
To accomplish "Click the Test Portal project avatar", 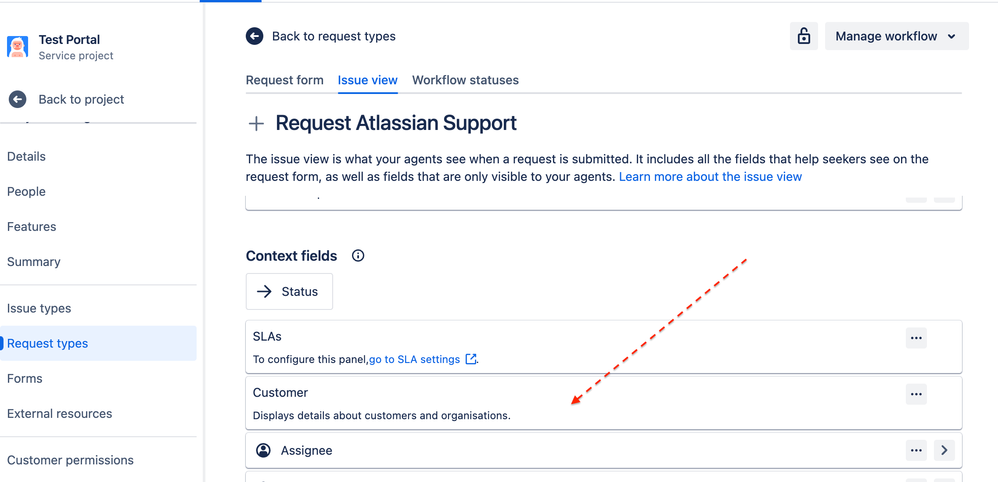I will click(x=18, y=47).
